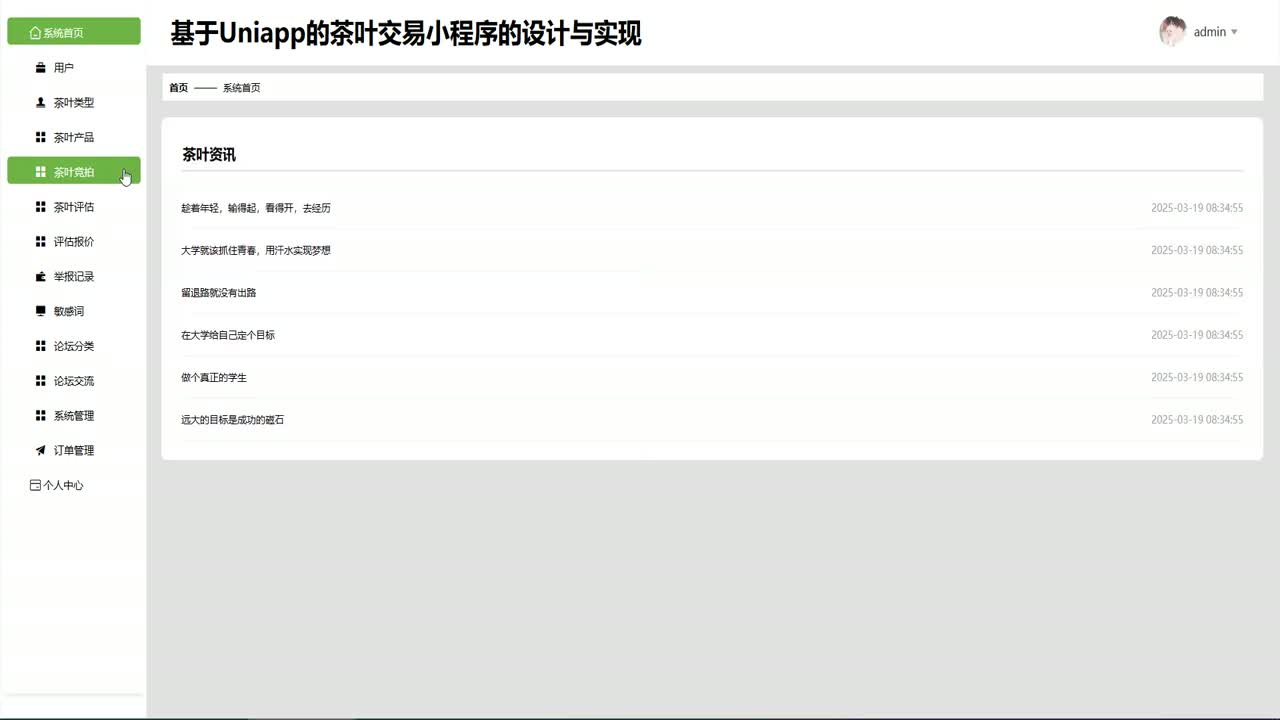
Task: Click the person icon beside 茶叶类型
Action: [x=40, y=103]
